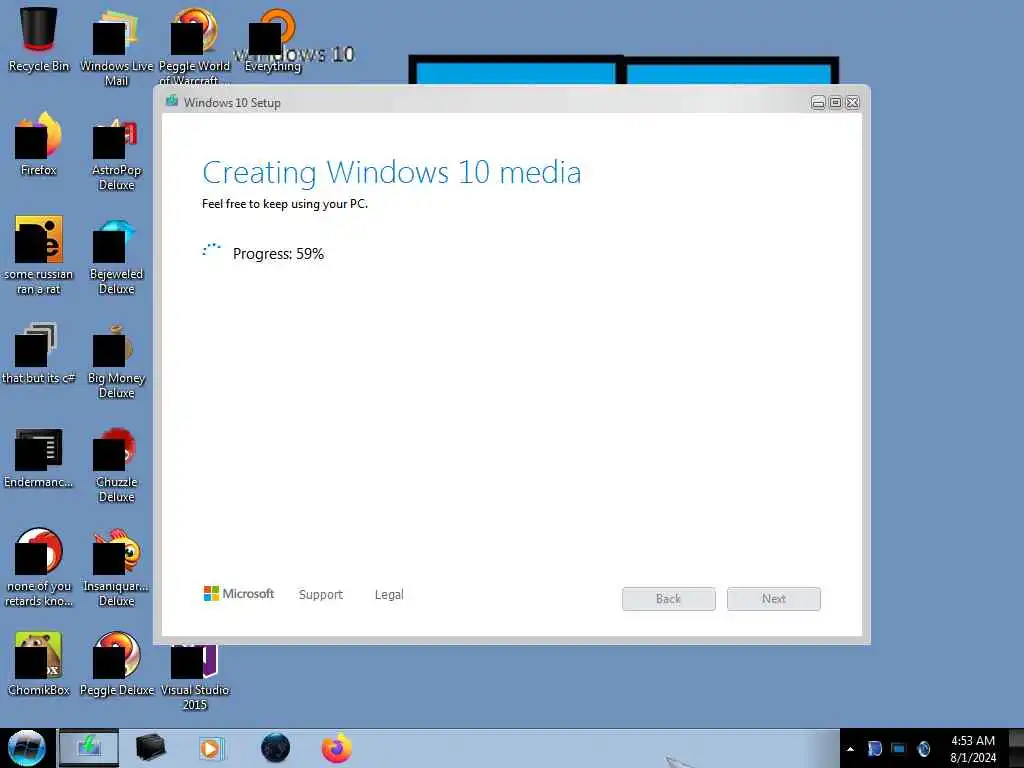1024x768 pixels.
Task: Select AstroPop Deluxe desktop icon
Action: [116, 152]
